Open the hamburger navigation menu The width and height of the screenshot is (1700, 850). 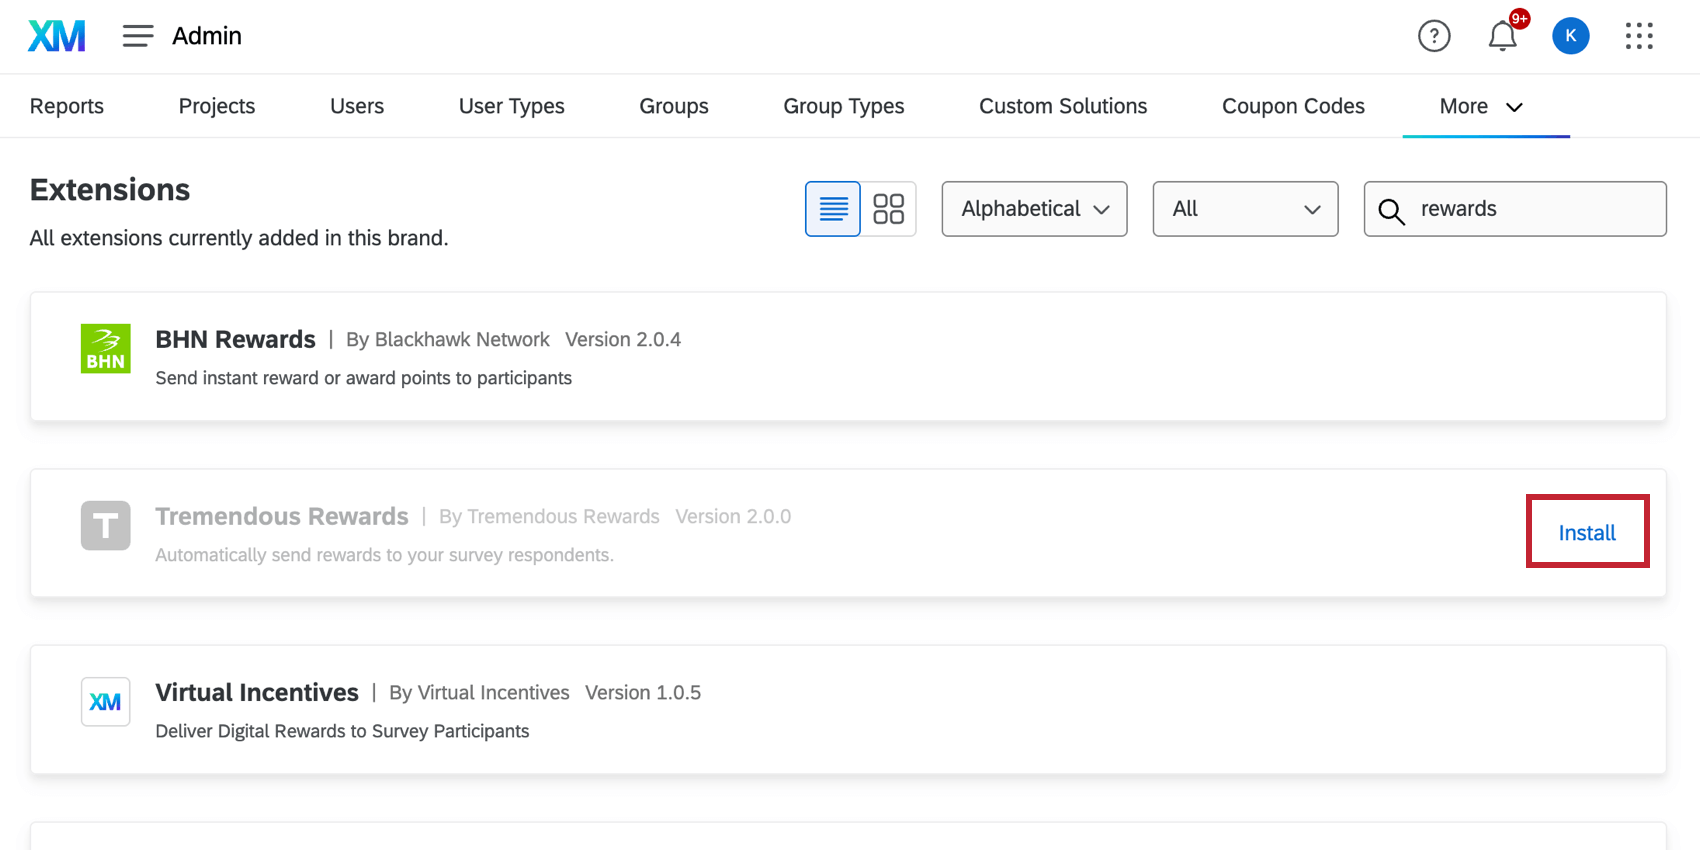point(138,36)
